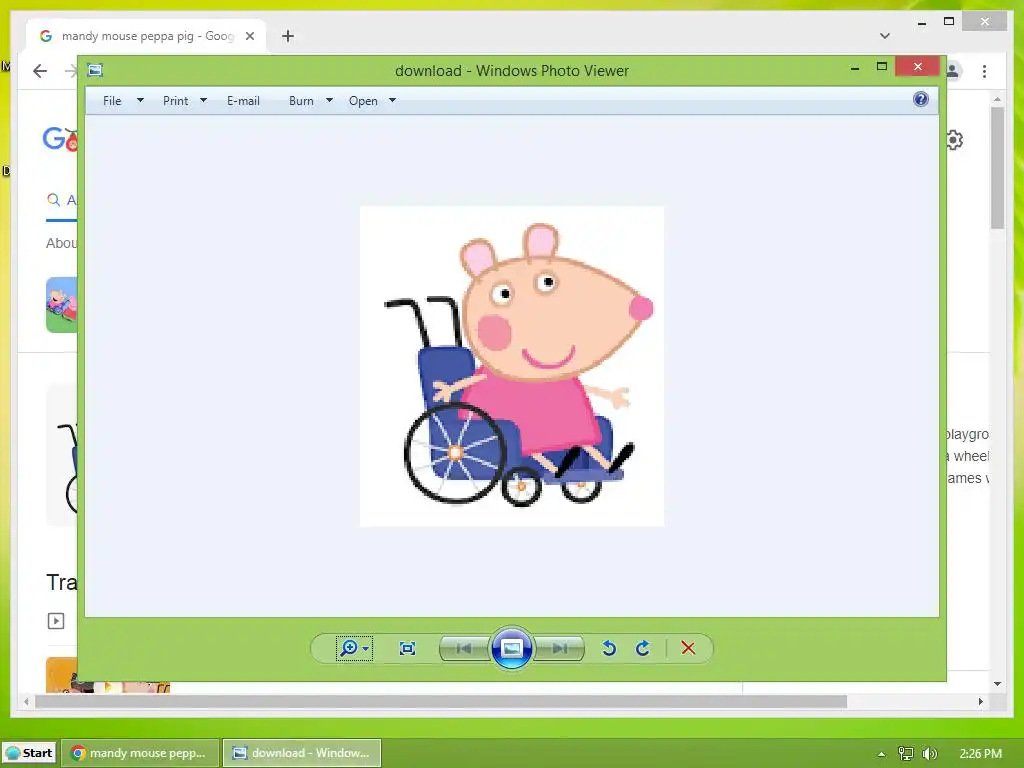Click the Chrome vertical scrollbar thumb
The width and height of the screenshot is (1024, 768).
[x=997, y=168]
